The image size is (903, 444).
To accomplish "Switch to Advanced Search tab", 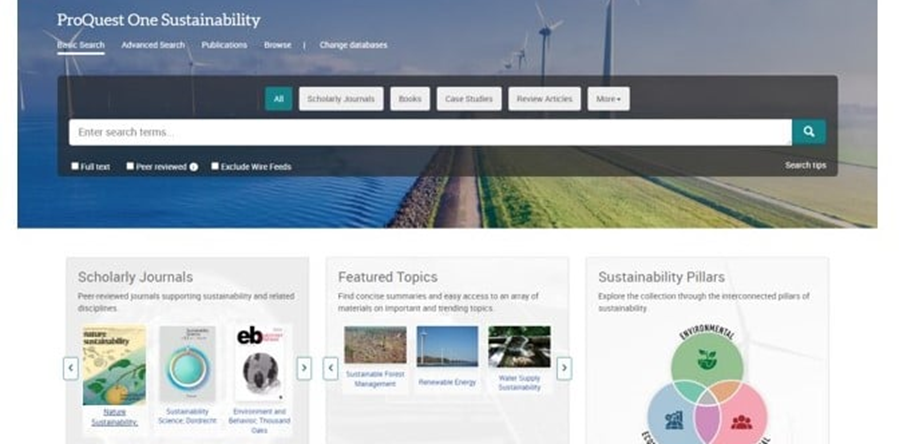I will [153, 45].
